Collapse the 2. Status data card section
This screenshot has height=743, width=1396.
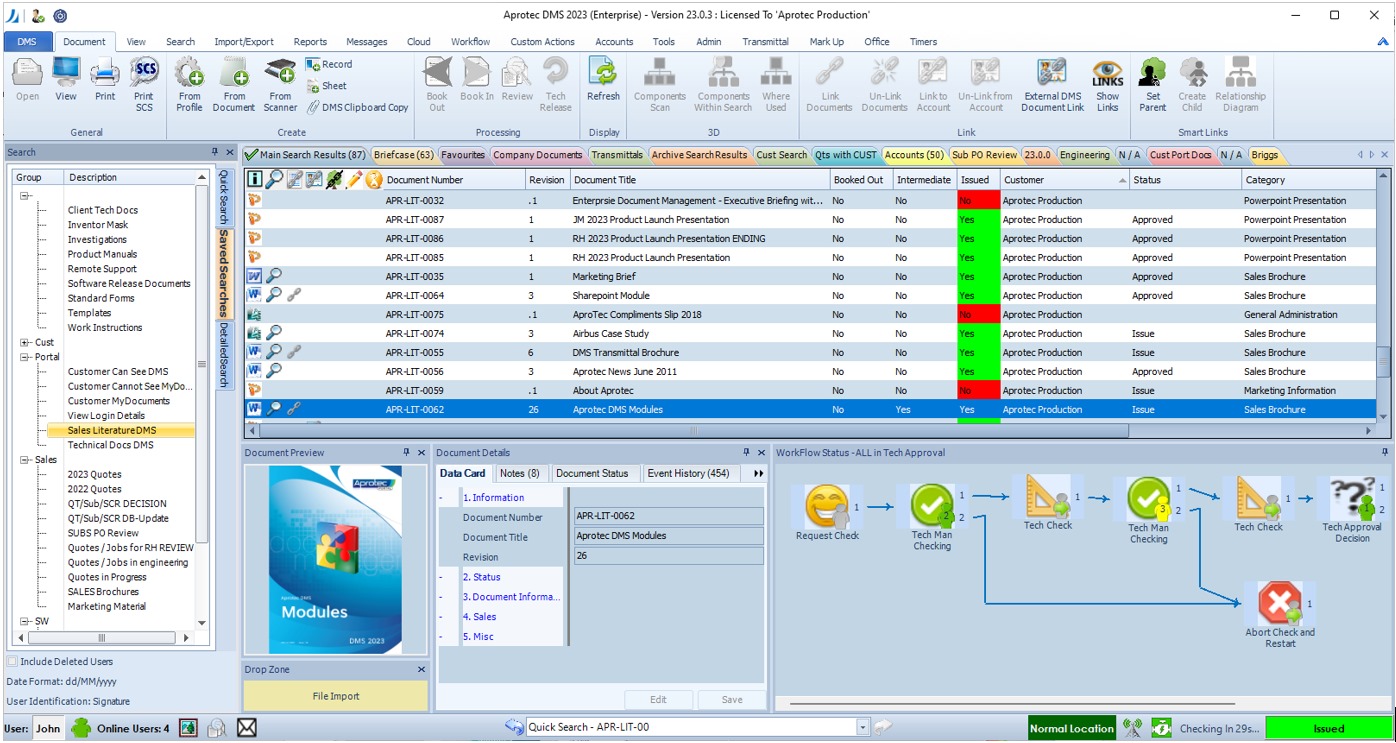pos(442,577)
